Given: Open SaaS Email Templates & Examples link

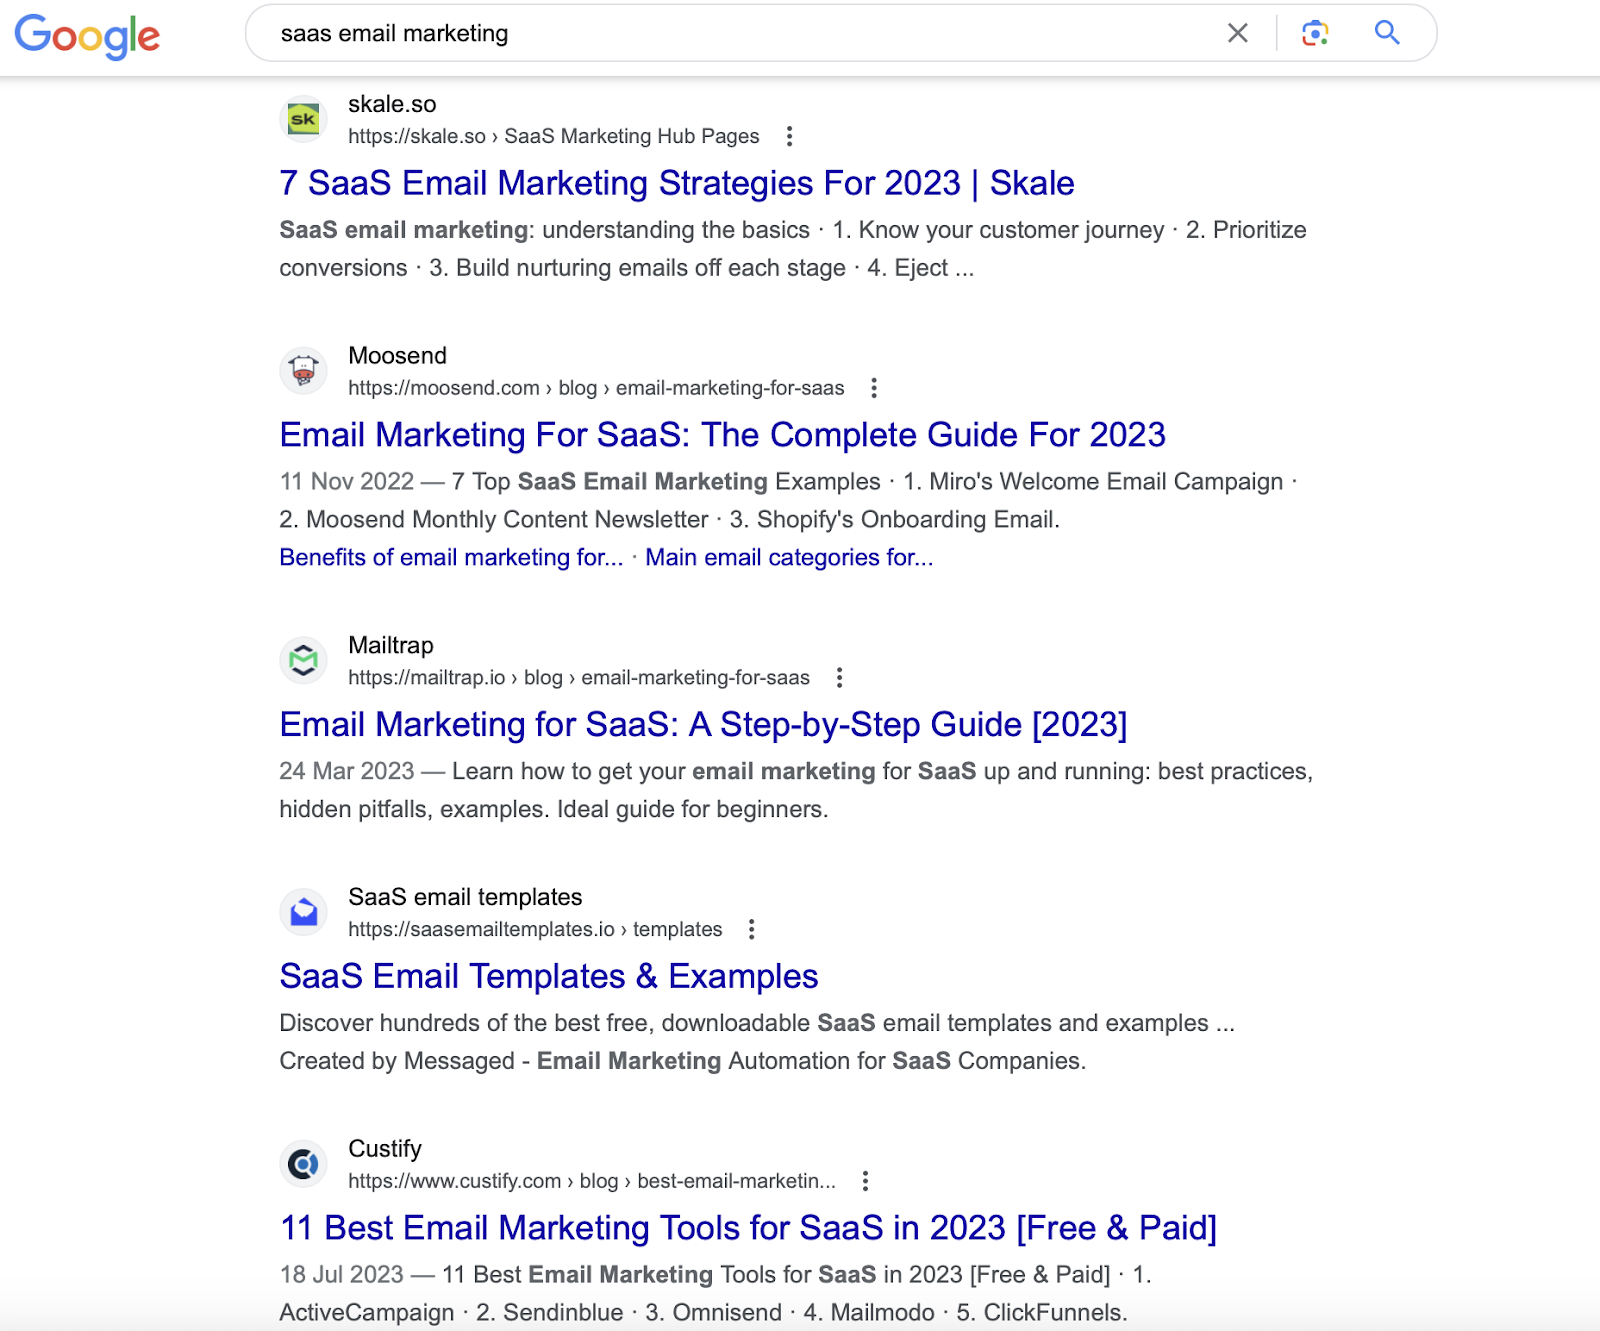Looking at the screenshot, I should [548, 976].
